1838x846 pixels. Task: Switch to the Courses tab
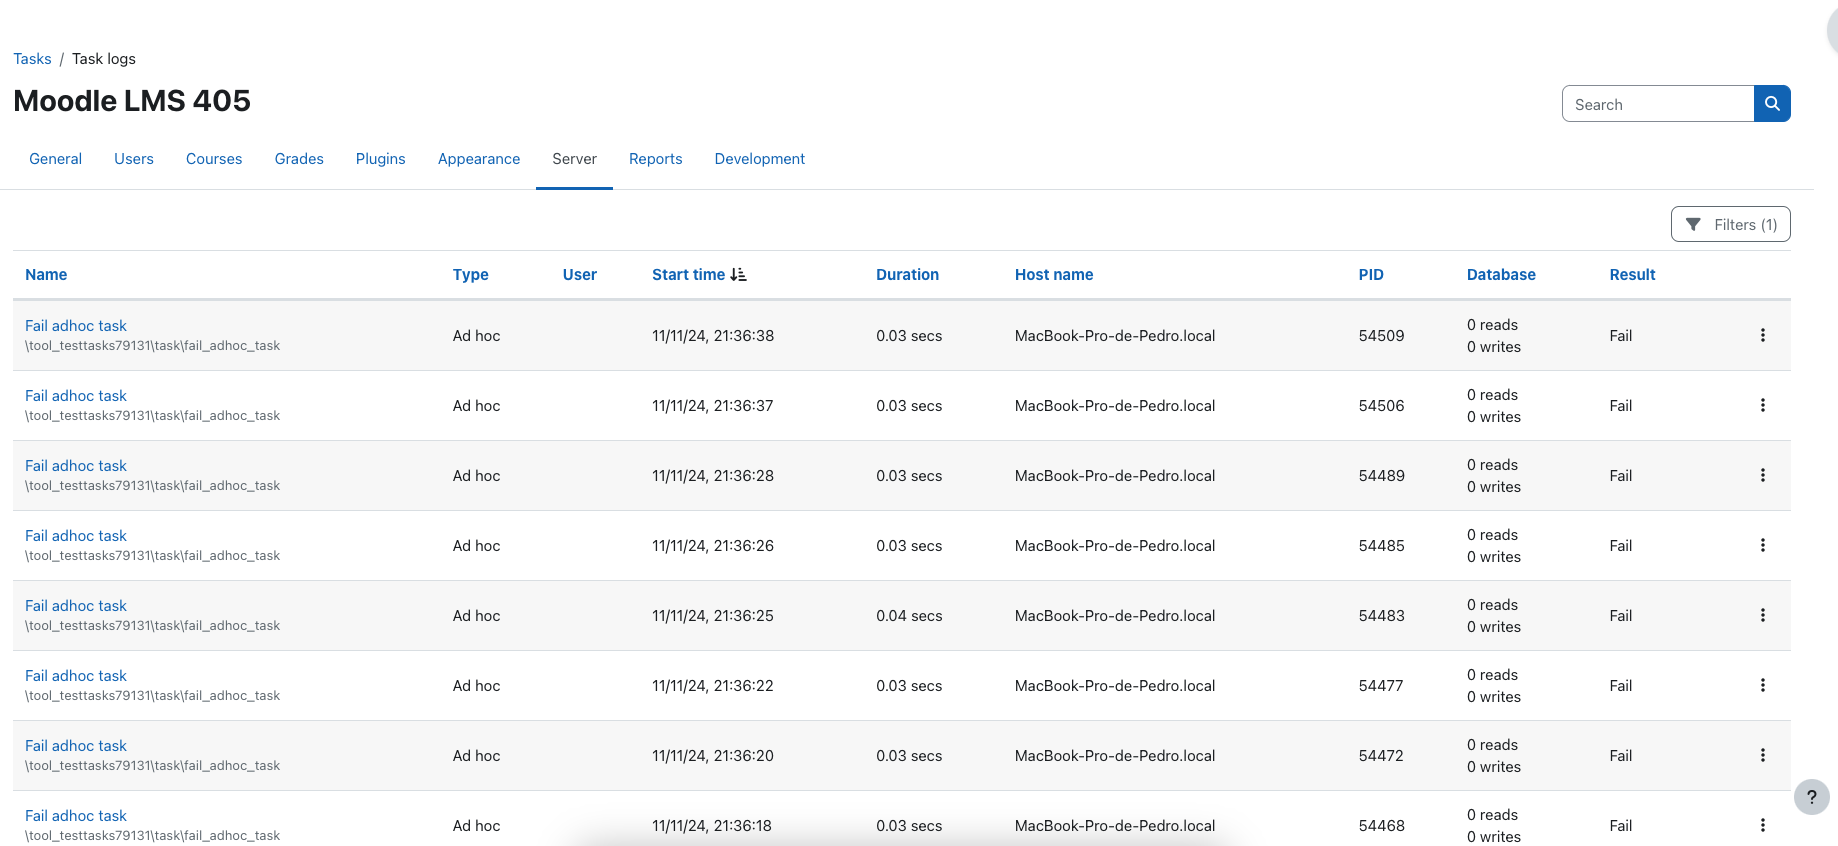pos(214,159)
